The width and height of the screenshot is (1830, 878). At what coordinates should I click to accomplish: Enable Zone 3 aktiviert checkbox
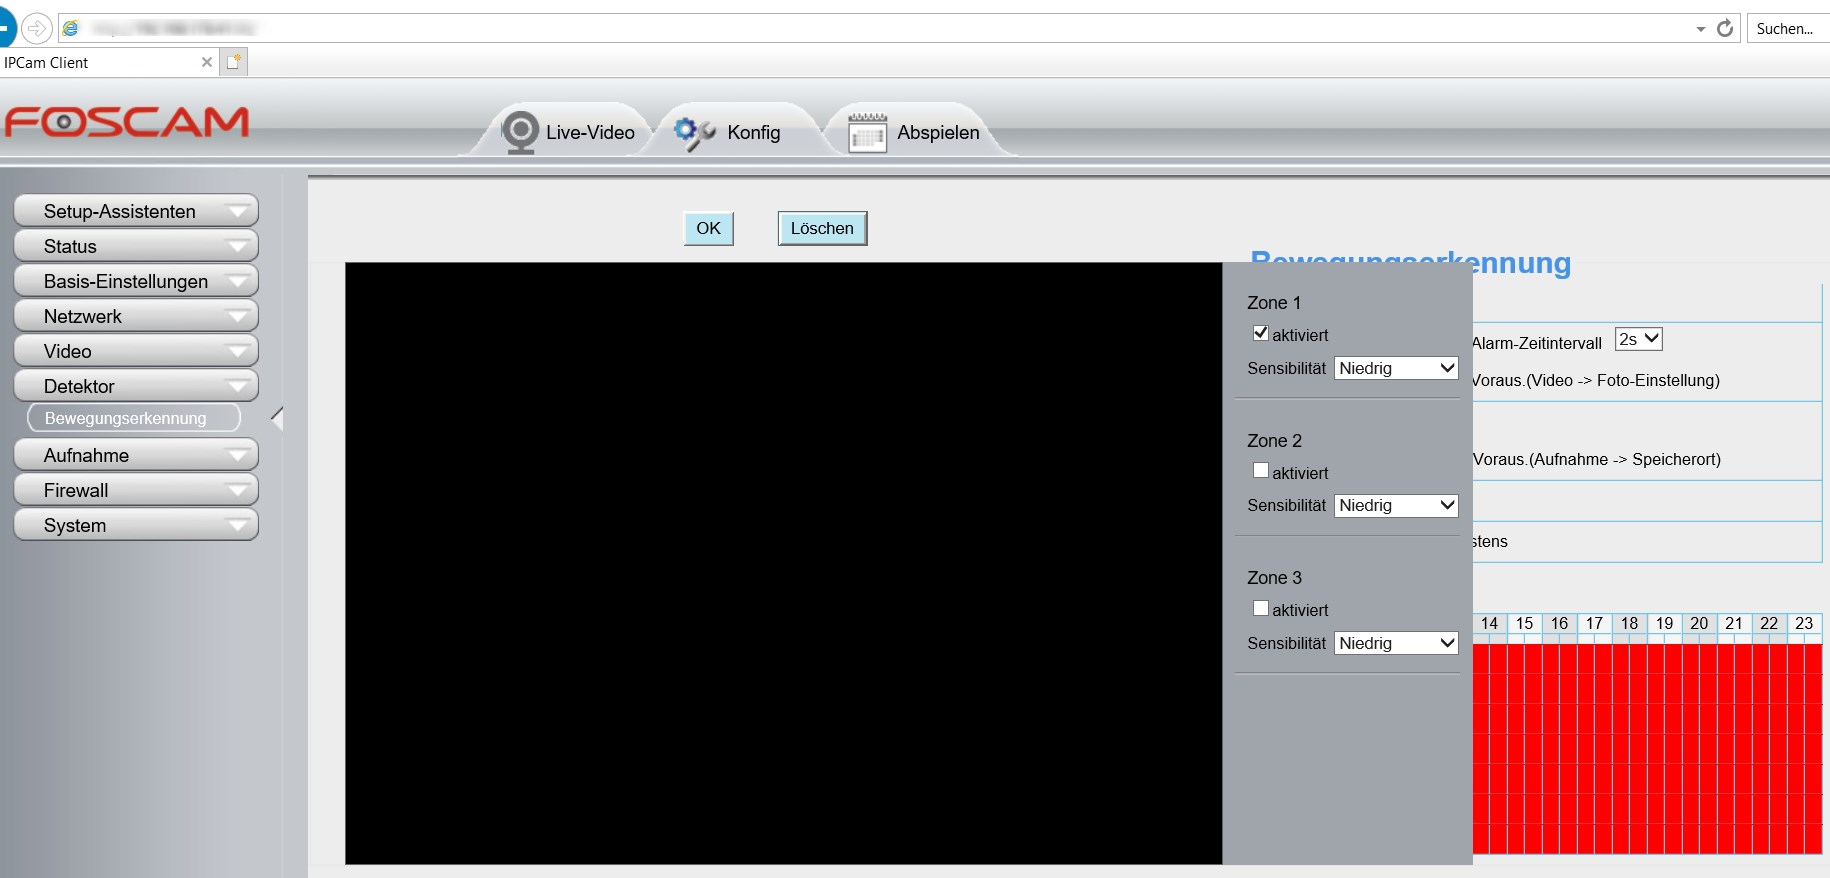[x=1261, y=608]
